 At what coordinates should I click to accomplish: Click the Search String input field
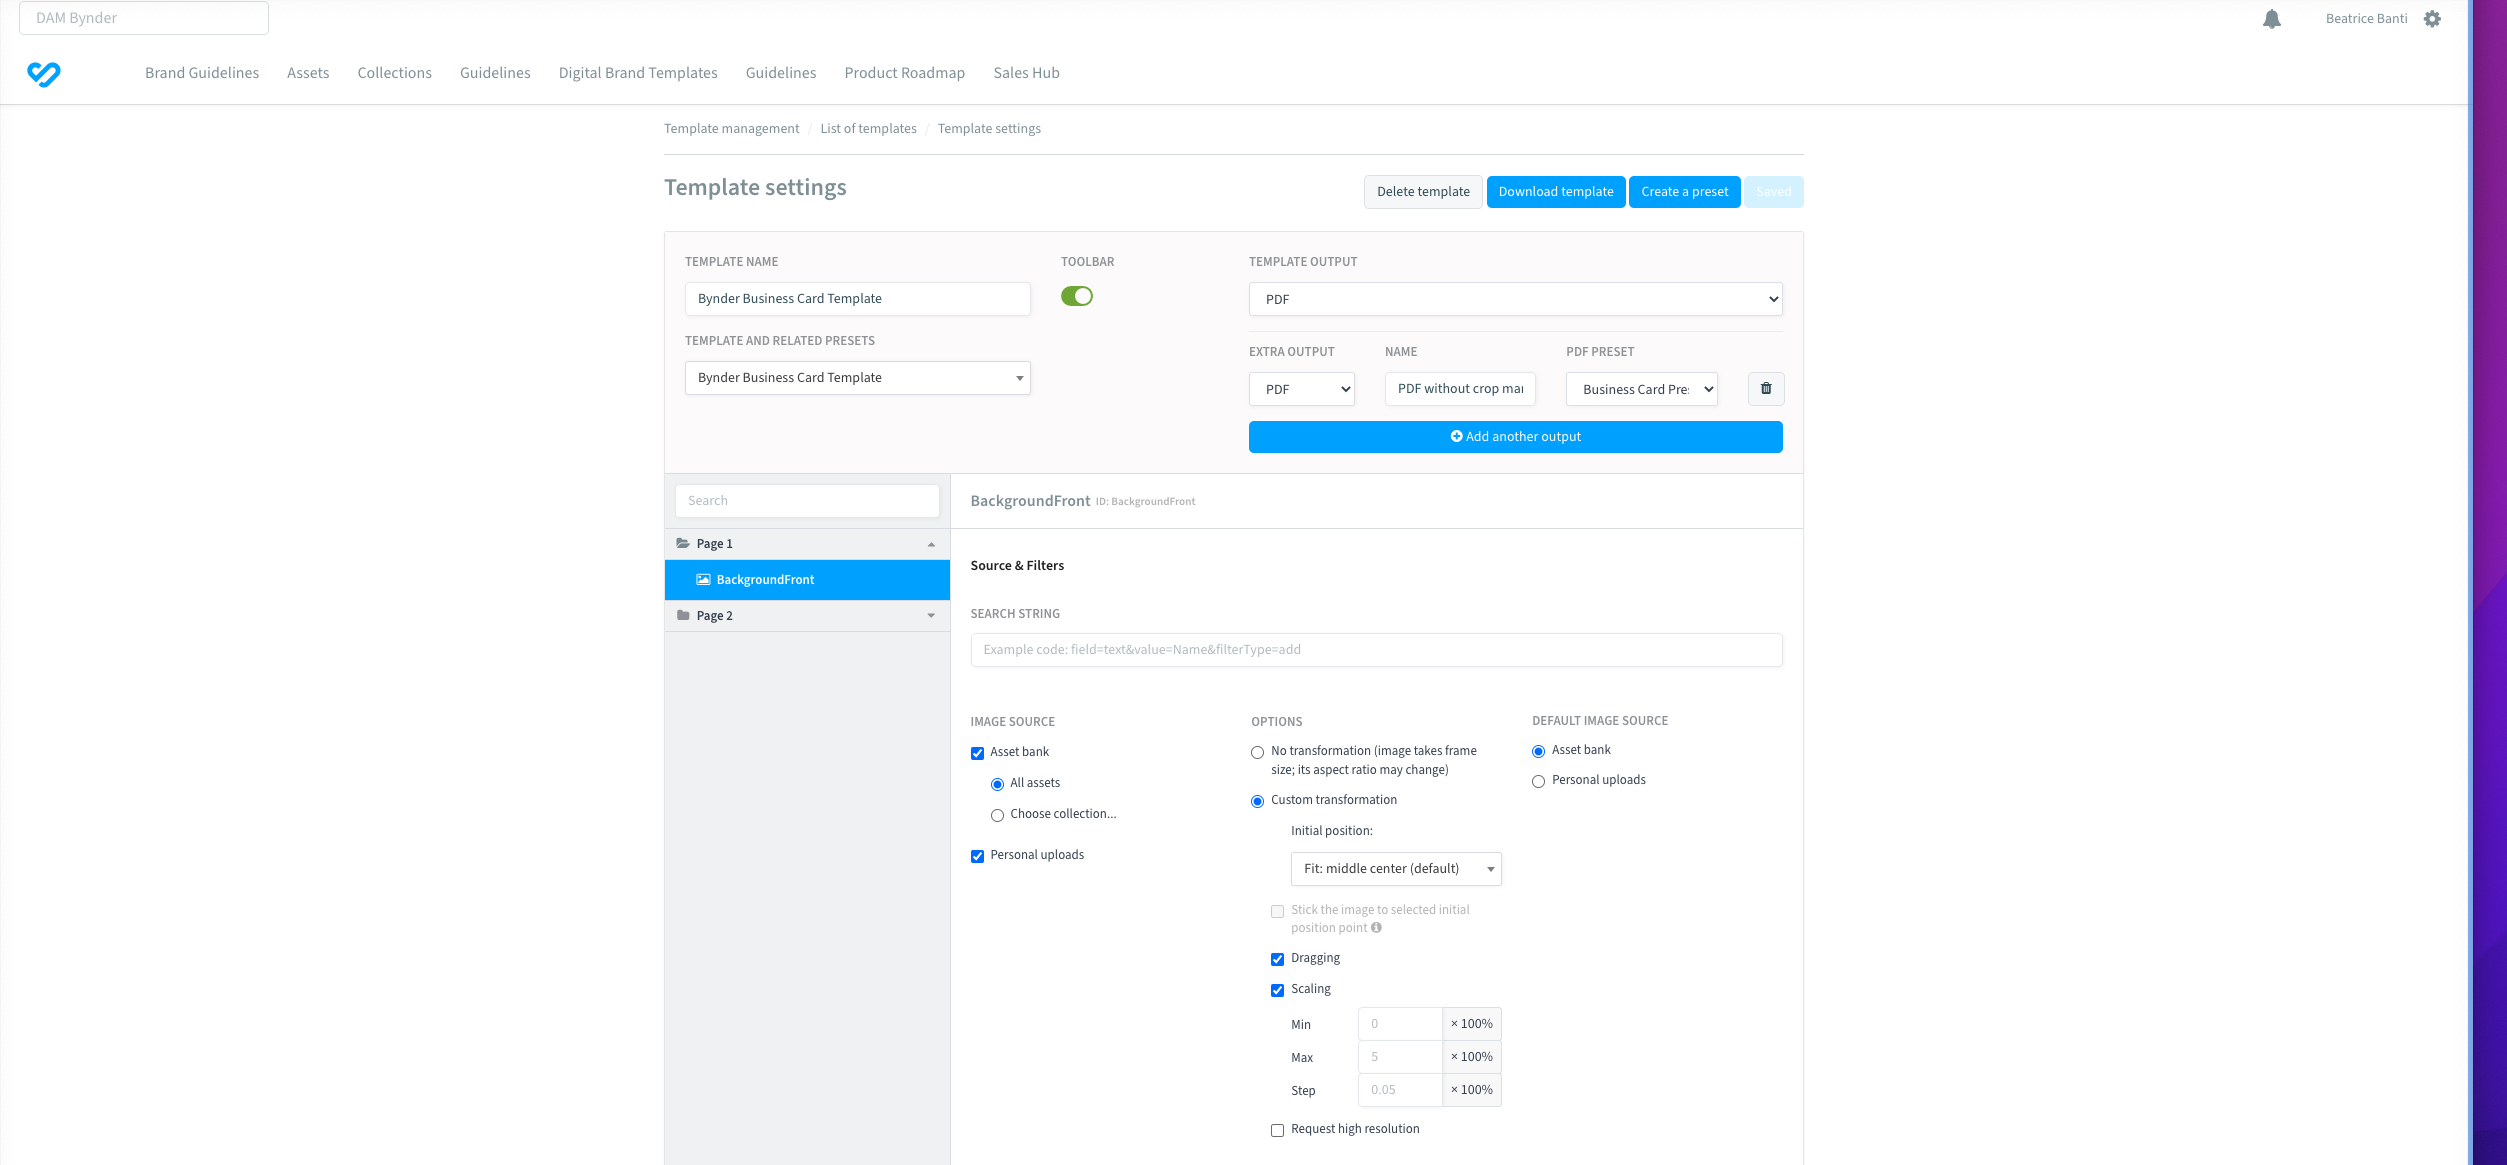click(x=1376, y=650)
